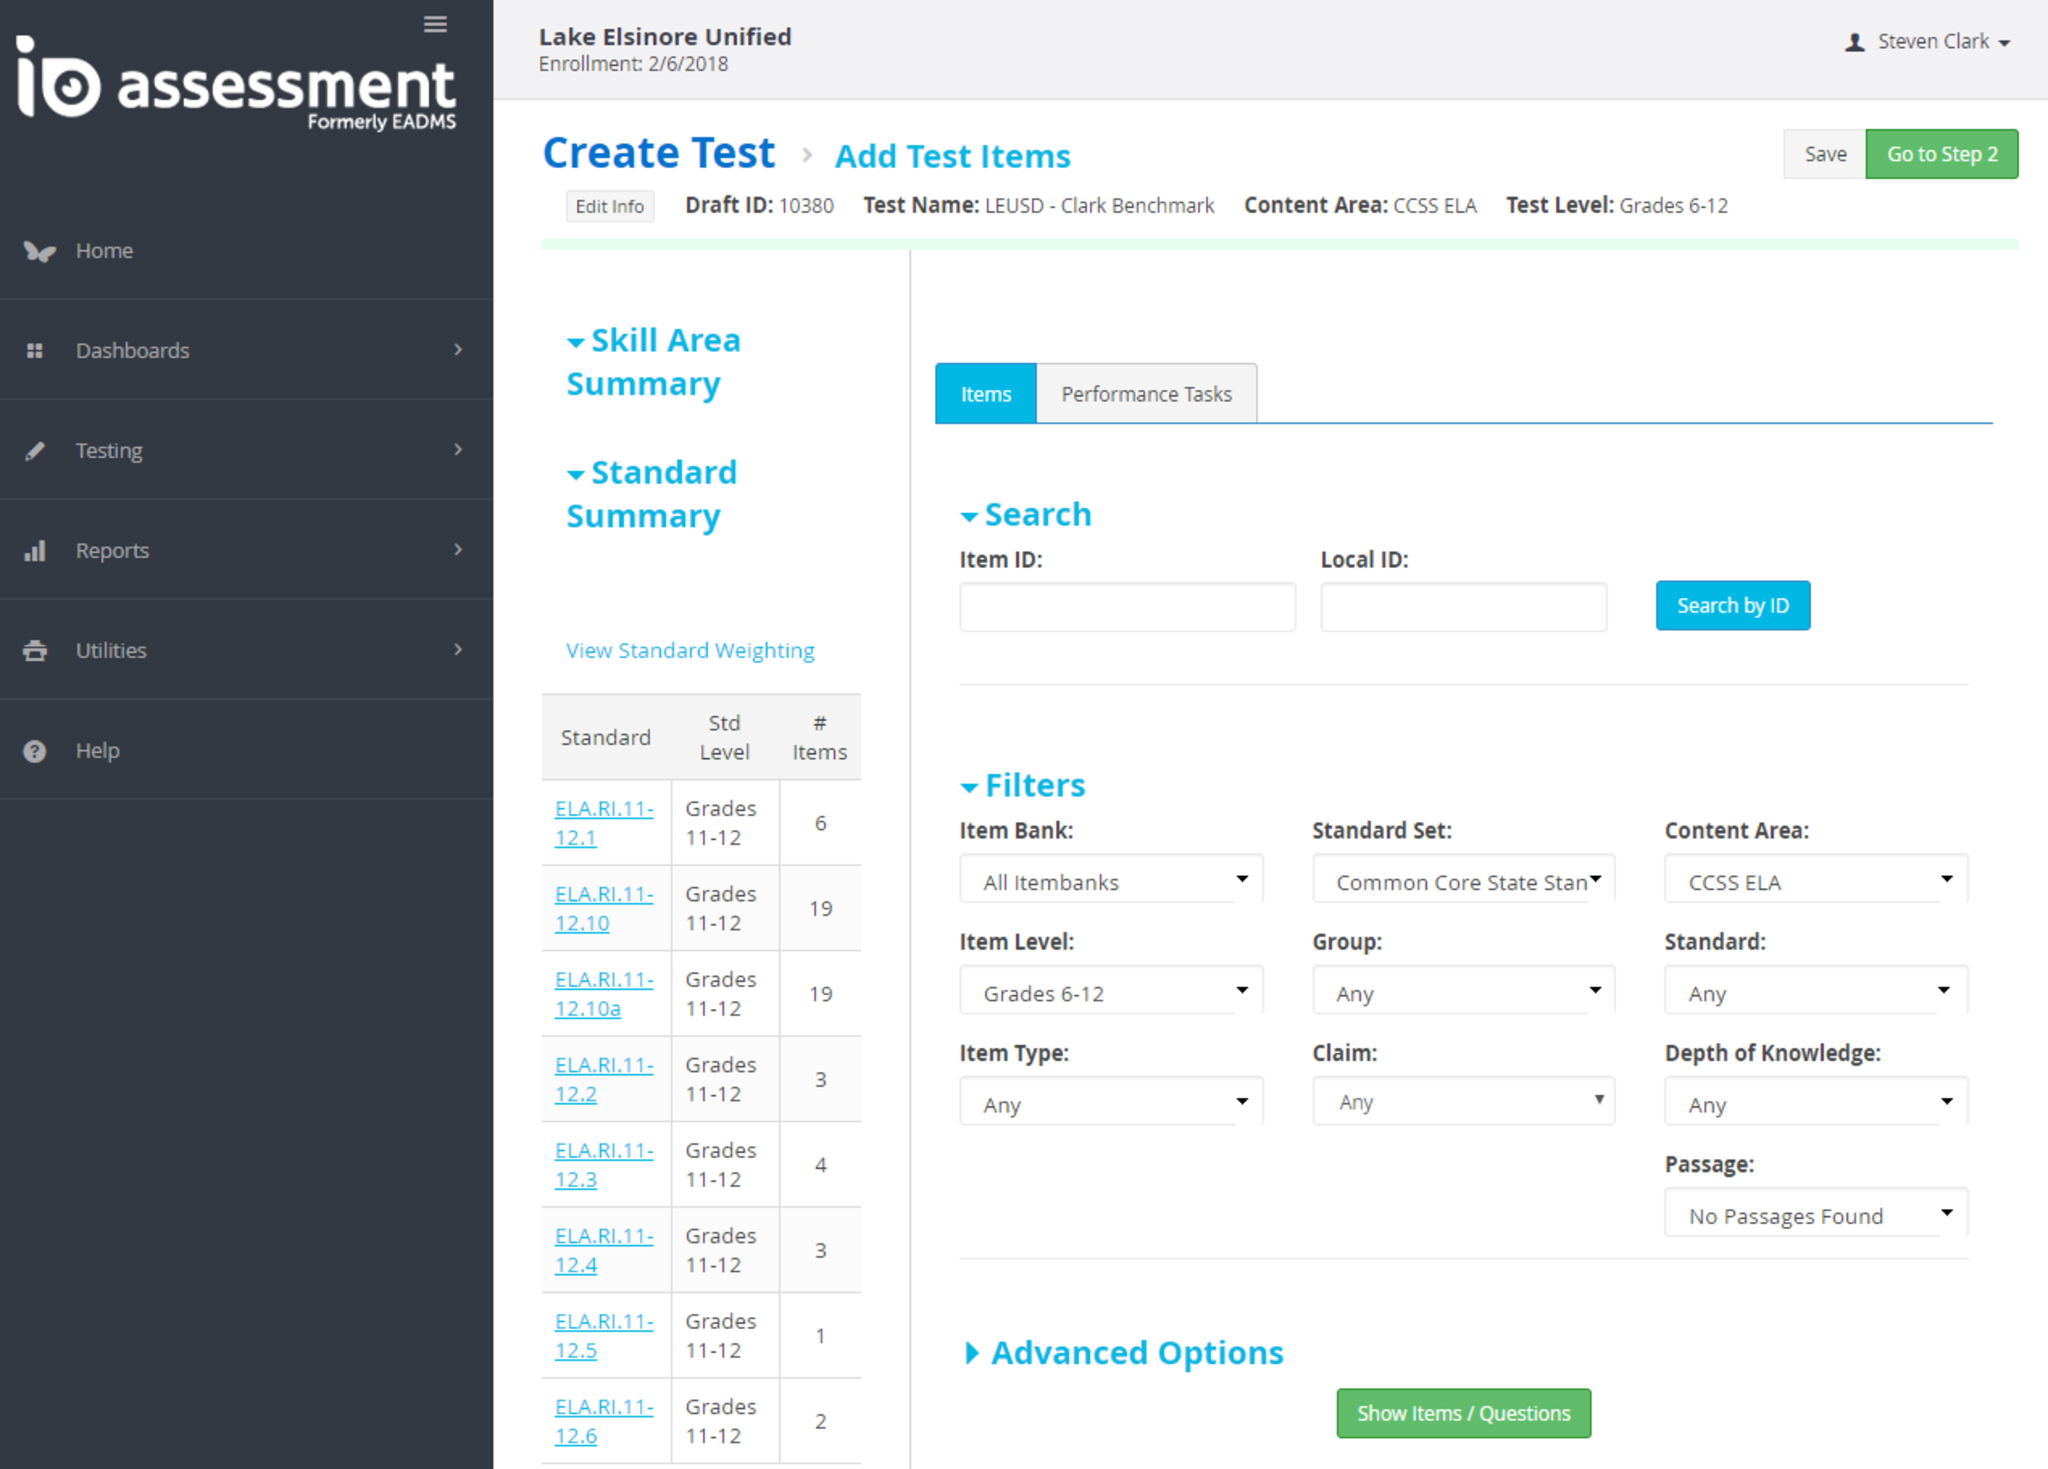Click the Testing pencil icon
Screen dimensions: 2048x1469
click(35, 451)
